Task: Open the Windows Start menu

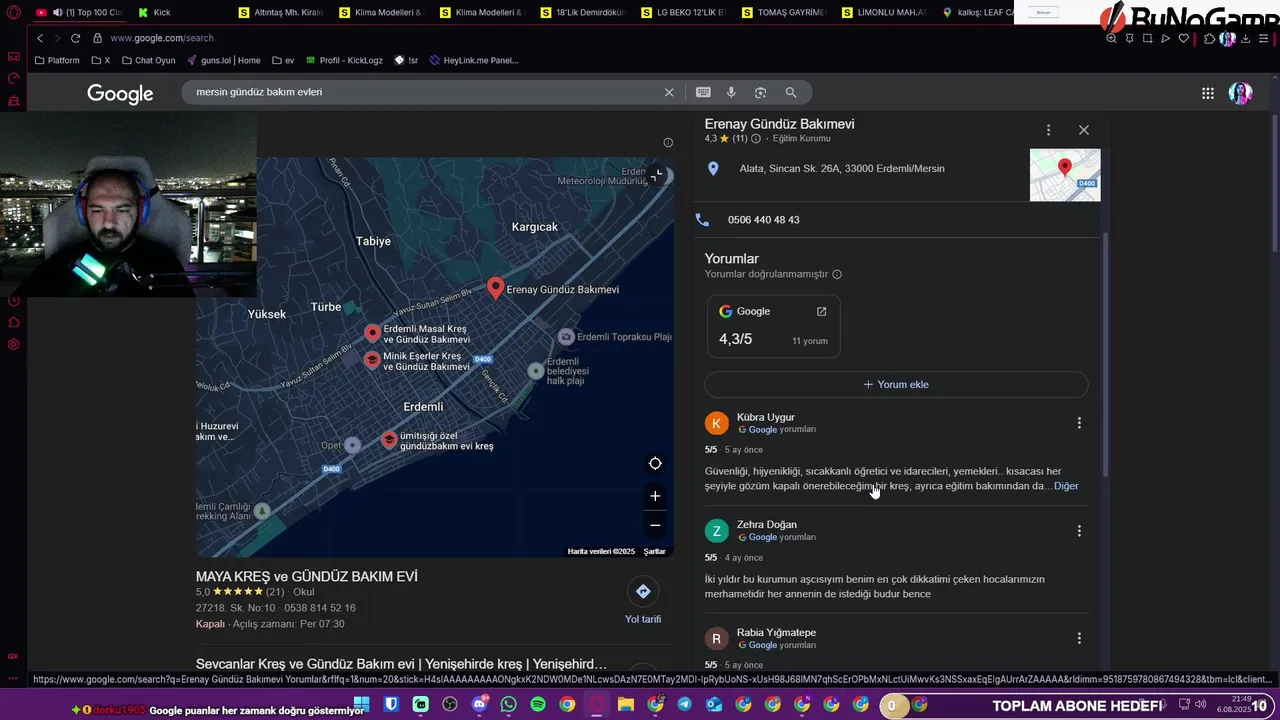Action: click(x=362, y=705)
